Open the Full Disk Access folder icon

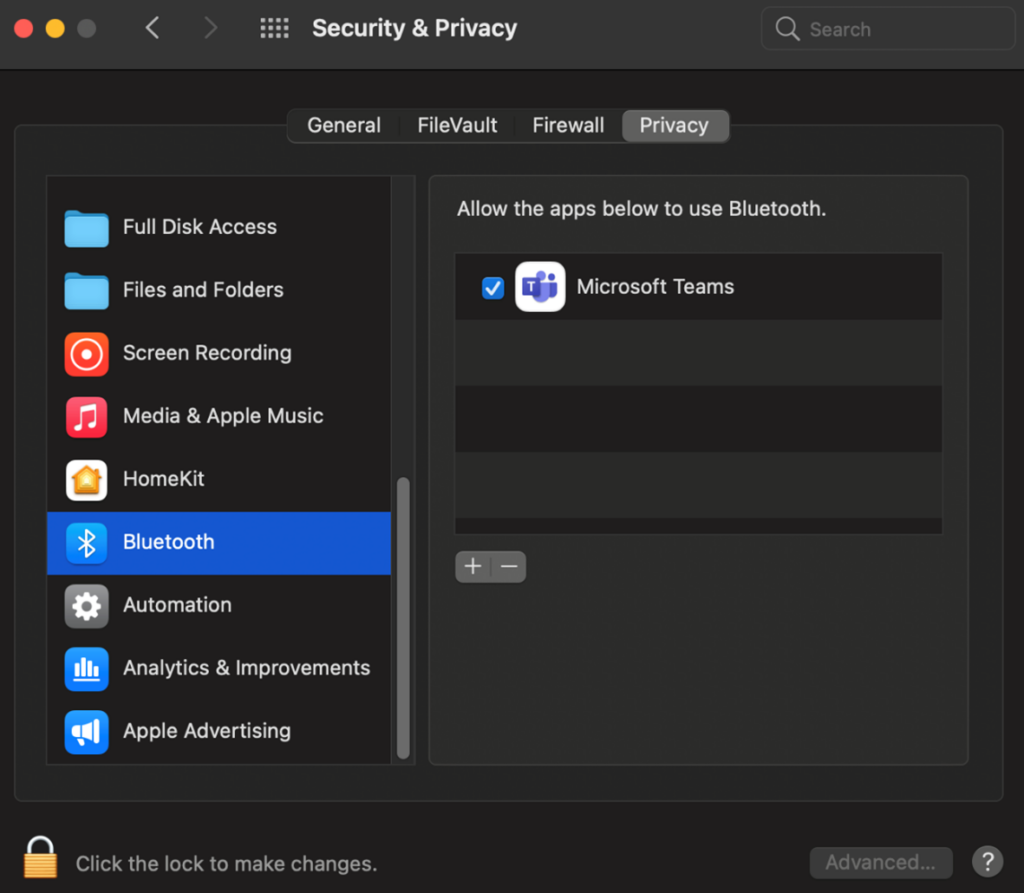[86, 228]
